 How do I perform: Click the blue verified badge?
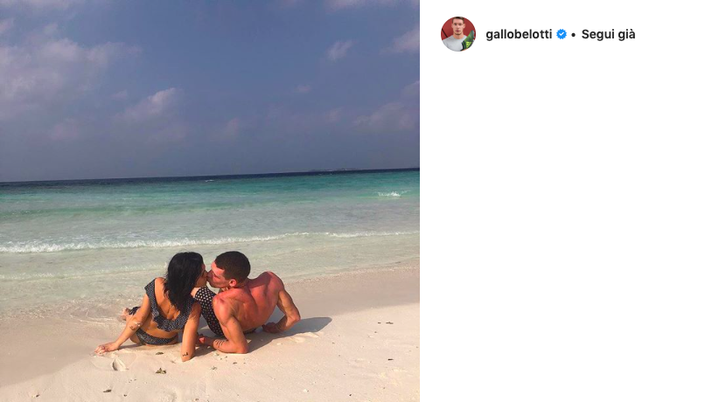click(x=561, y=34)
